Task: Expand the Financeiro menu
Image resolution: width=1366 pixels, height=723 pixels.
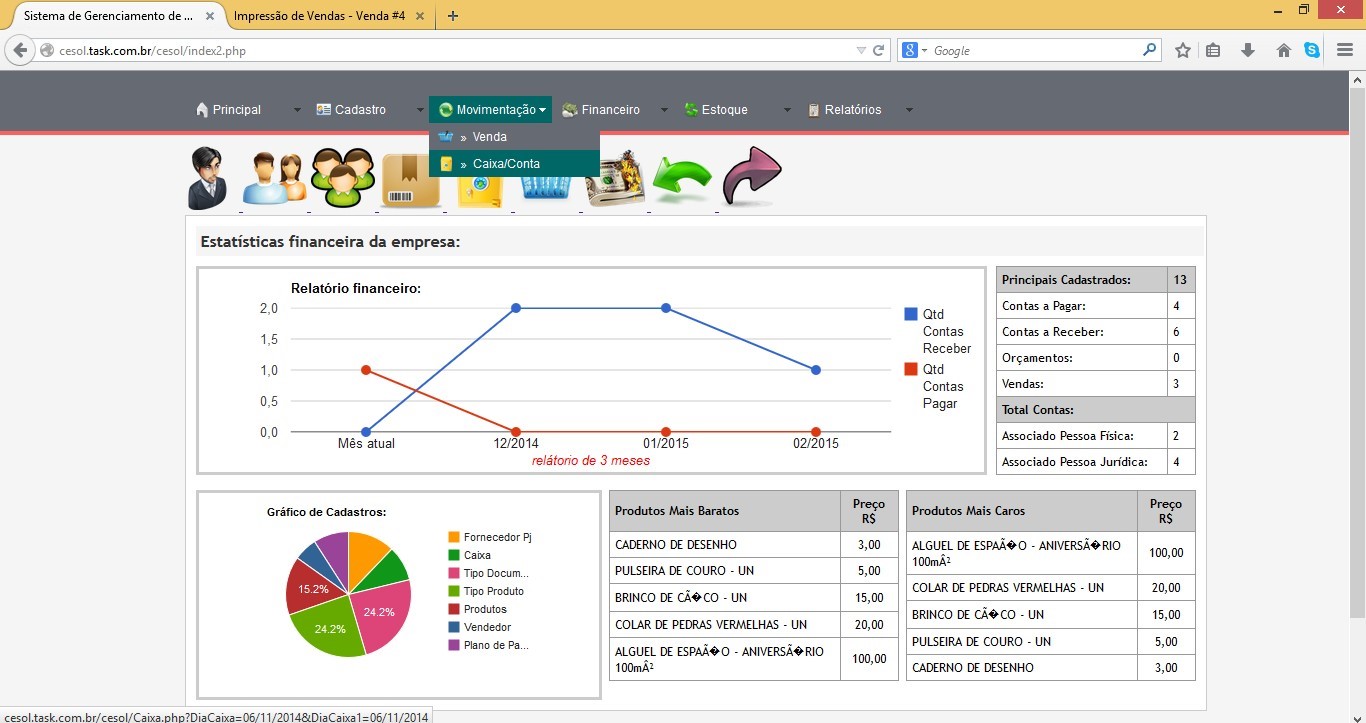Action: [610, 110]
